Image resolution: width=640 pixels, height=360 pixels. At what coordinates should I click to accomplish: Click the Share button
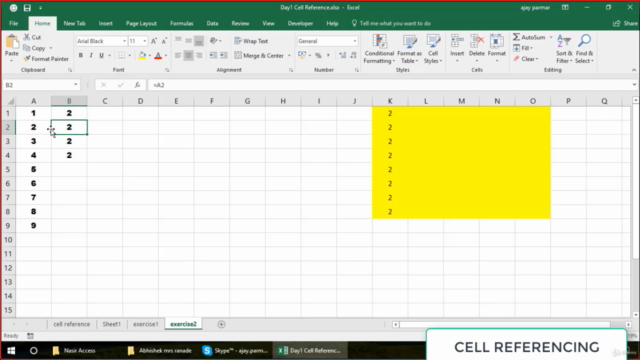point(625,23)
